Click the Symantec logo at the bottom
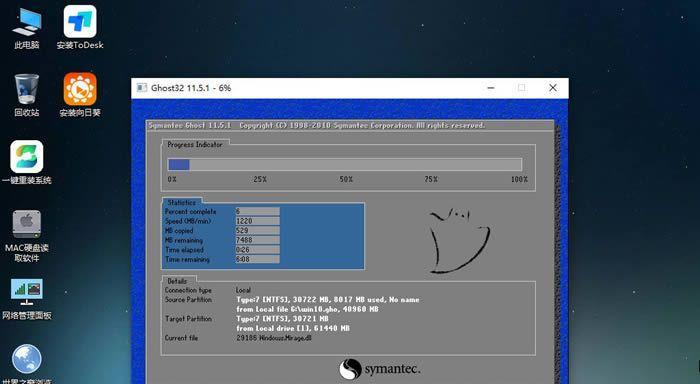The width and height of the screenshot is (700, 384). pos(379,369)
